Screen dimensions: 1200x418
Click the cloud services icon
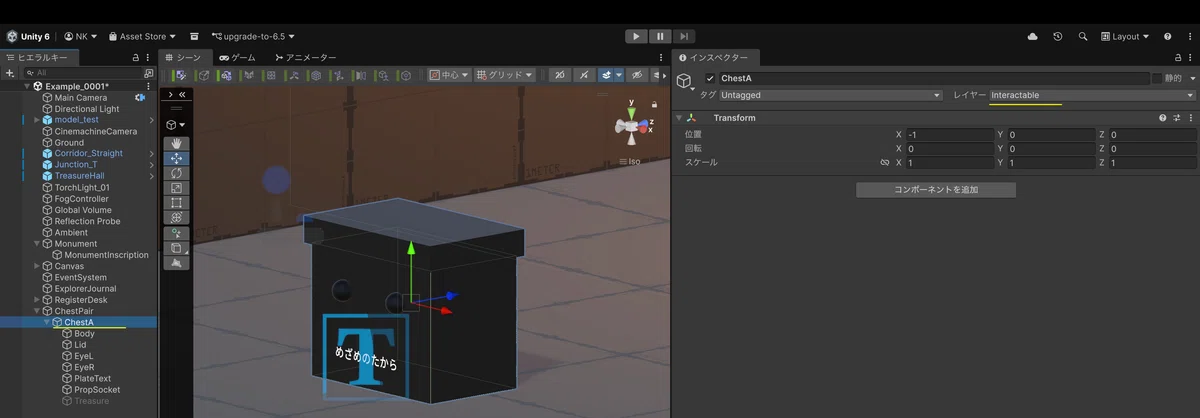click(x=1032, y=36)
